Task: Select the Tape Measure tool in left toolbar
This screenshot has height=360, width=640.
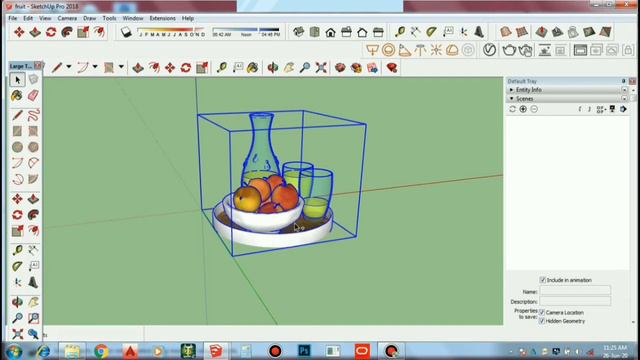Action: [17, 250]
